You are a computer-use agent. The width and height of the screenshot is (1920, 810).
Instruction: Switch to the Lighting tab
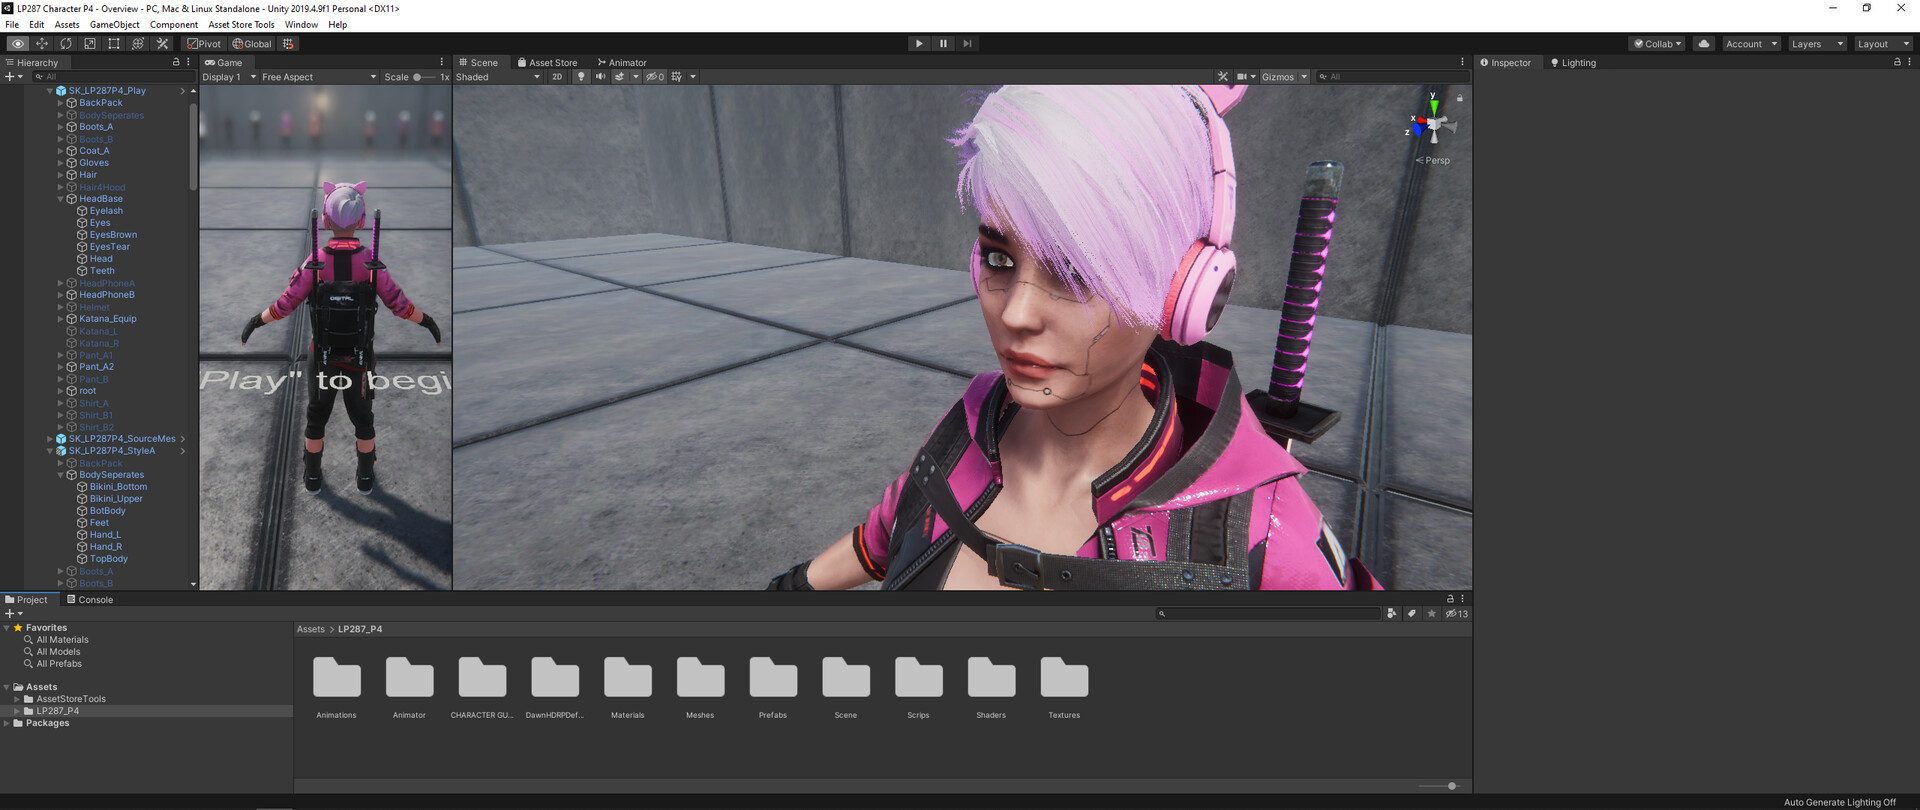1573,62
